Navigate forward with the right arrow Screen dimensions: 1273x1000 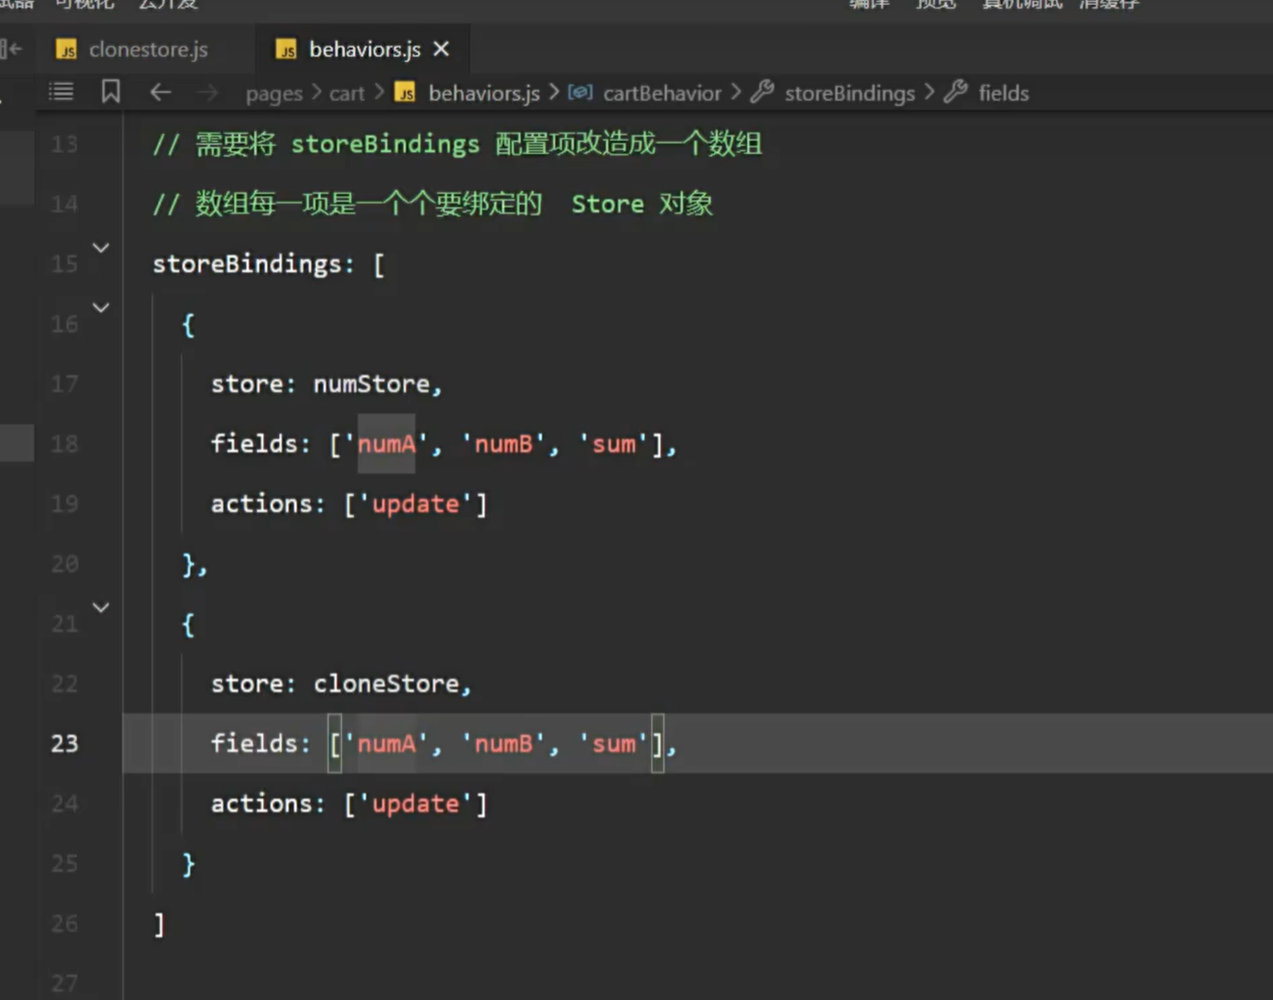(207, 93)
